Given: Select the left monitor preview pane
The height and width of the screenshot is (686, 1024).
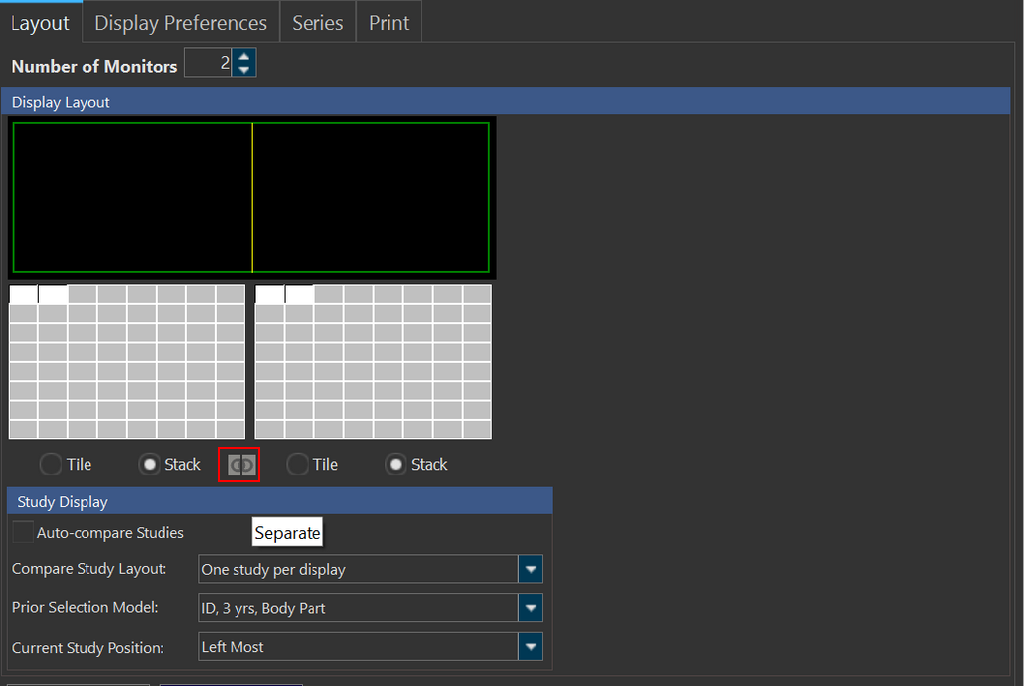Looking at the screenshot, I should coord(132,197).
